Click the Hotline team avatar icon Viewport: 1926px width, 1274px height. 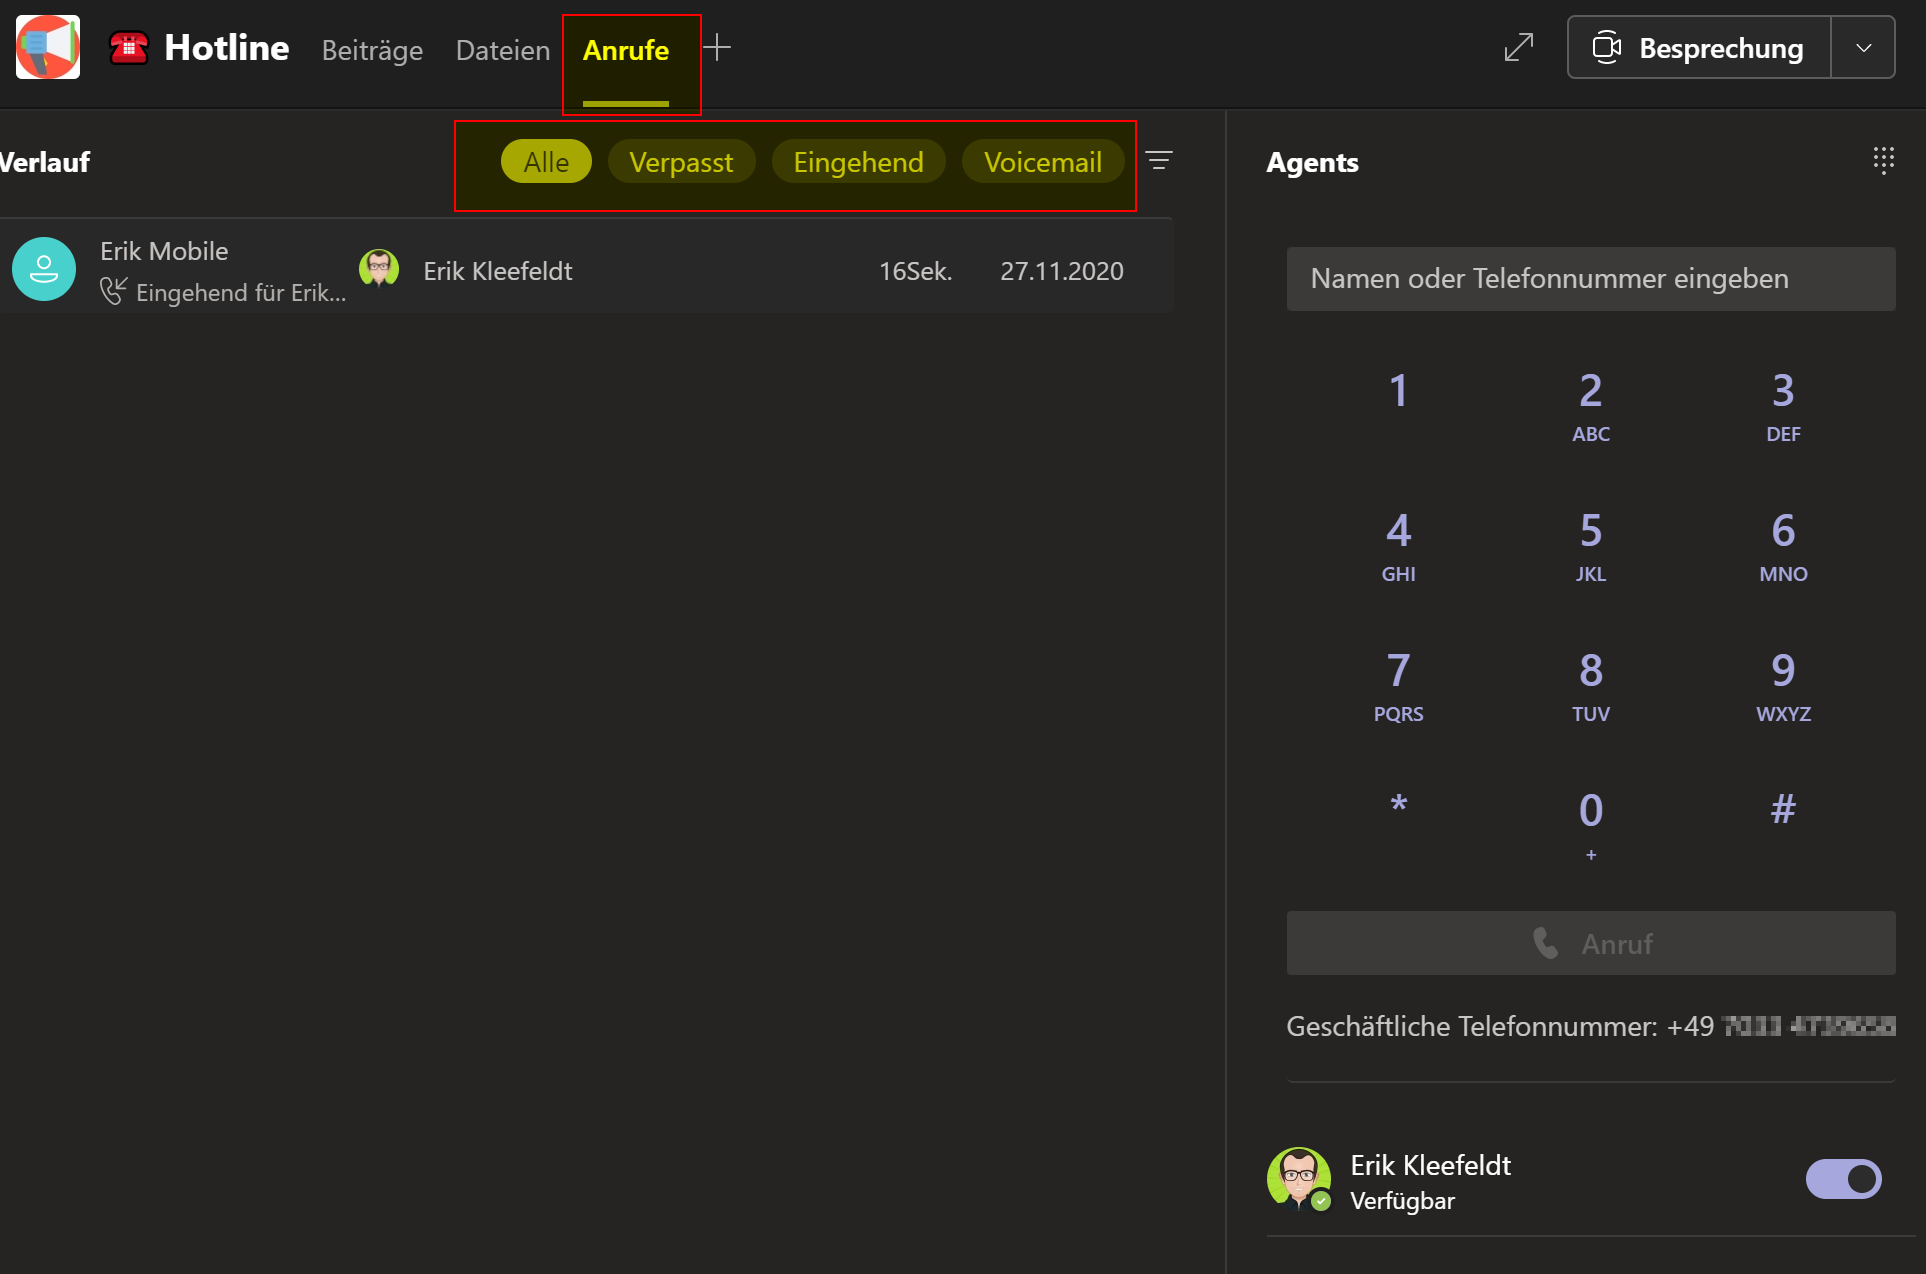click(x=47, y=47)
